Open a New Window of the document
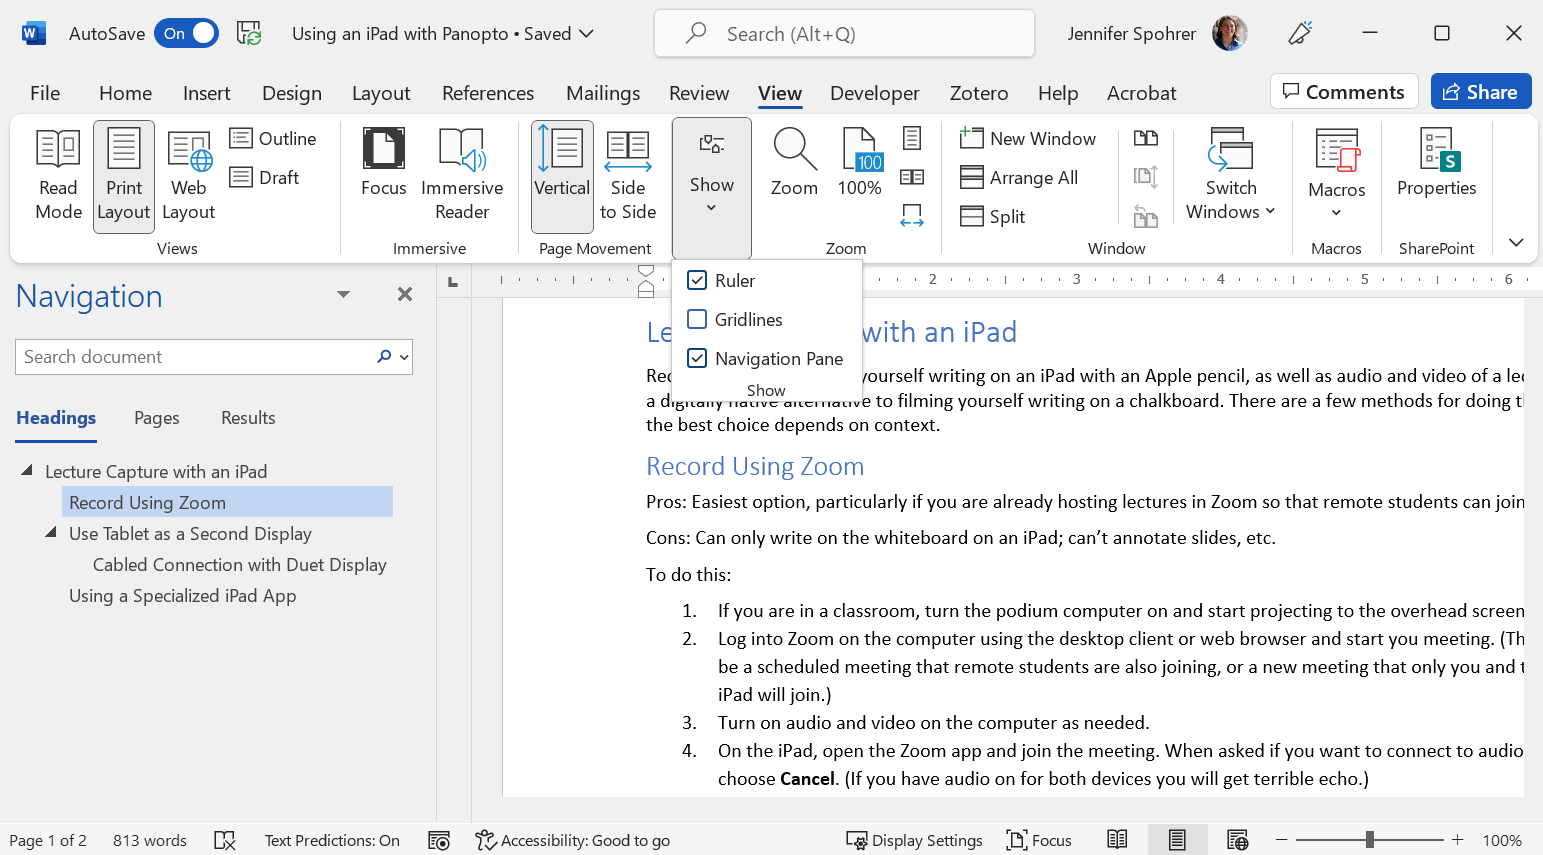The image size is (1543, 855). 1027,138
